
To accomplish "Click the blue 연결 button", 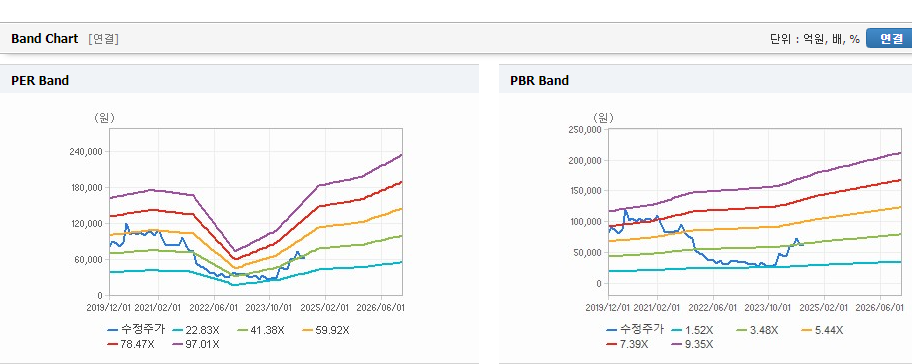I will pyautogui.click(x=889, y=38).
